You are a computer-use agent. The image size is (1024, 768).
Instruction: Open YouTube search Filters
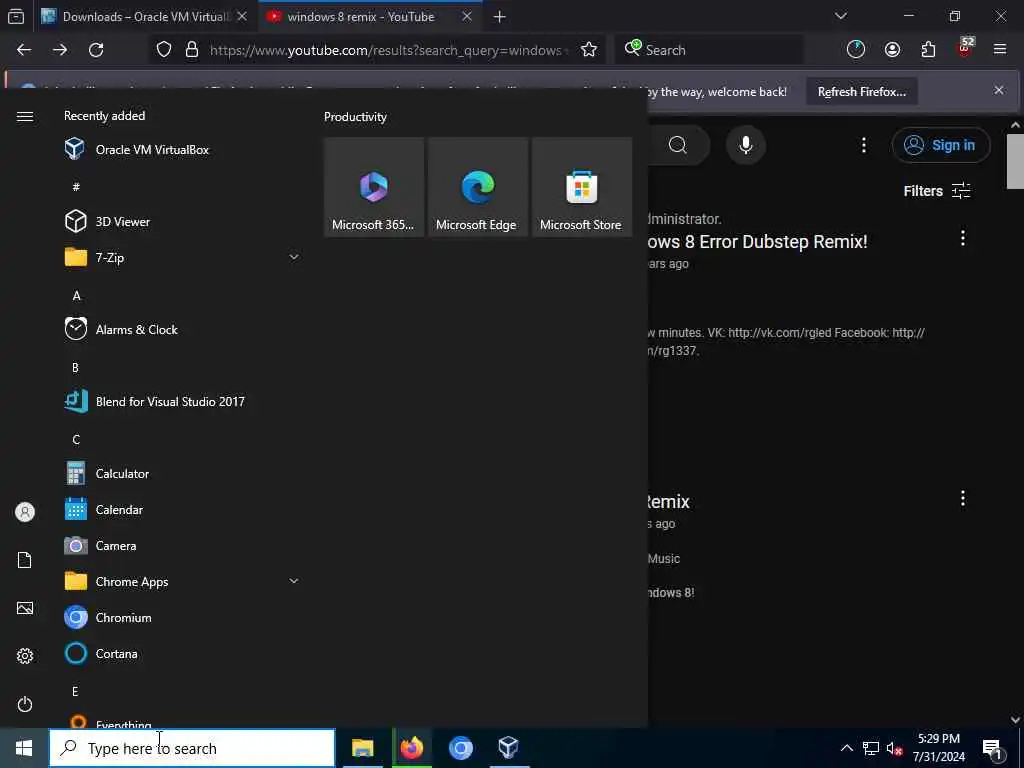click(937, 191)
